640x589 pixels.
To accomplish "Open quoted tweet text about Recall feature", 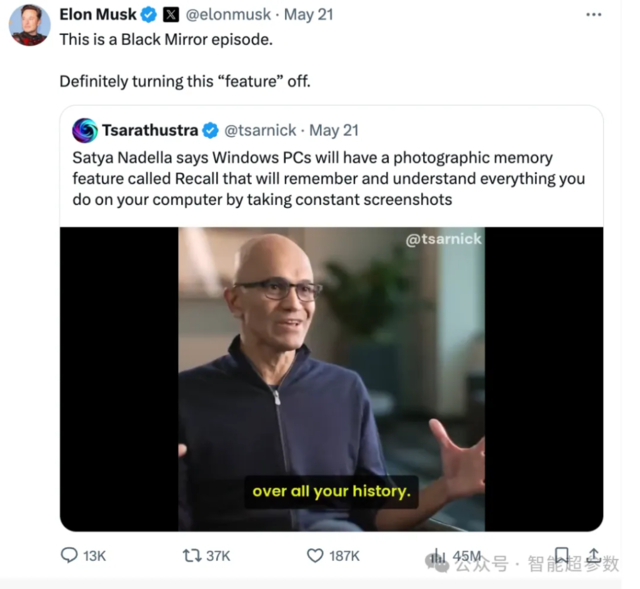I will 329,179.
